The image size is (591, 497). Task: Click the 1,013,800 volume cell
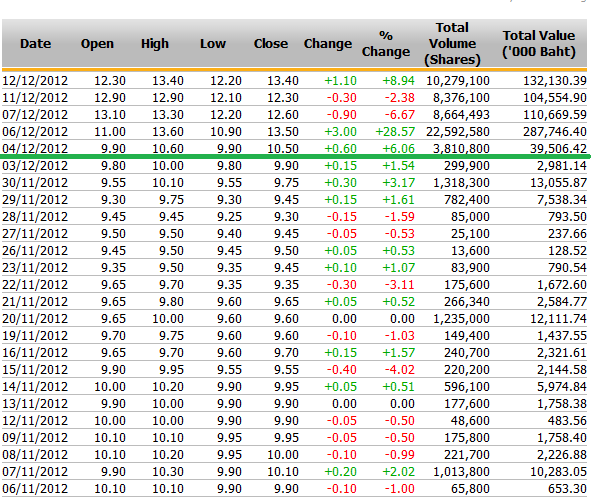pyautogui.click(x=461, y=472)
